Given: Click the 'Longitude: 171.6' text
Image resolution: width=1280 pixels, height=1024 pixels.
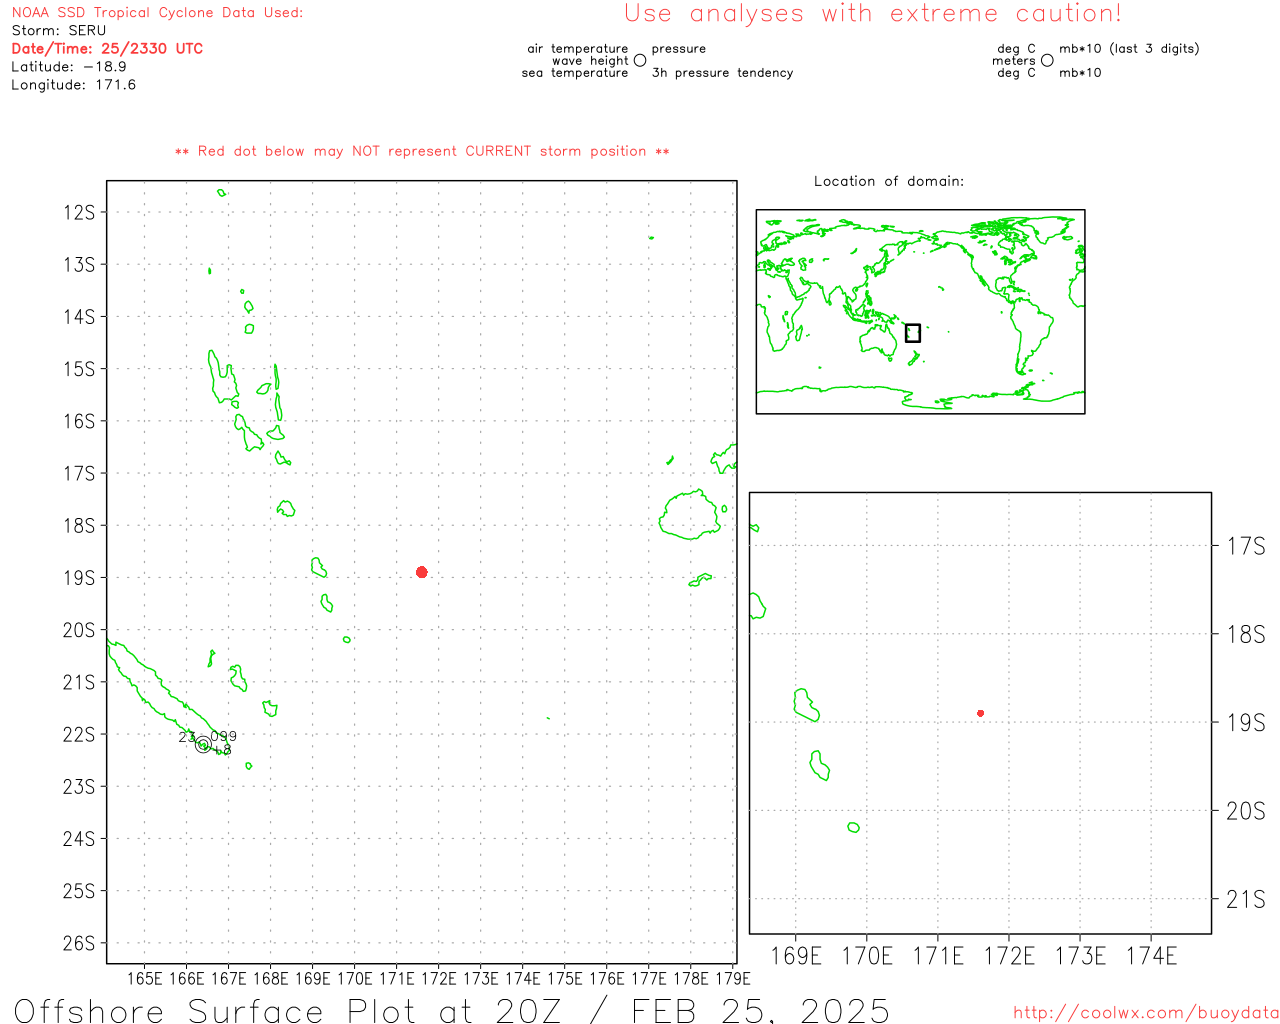Looking at the screenshot, I should pos(73,85).
